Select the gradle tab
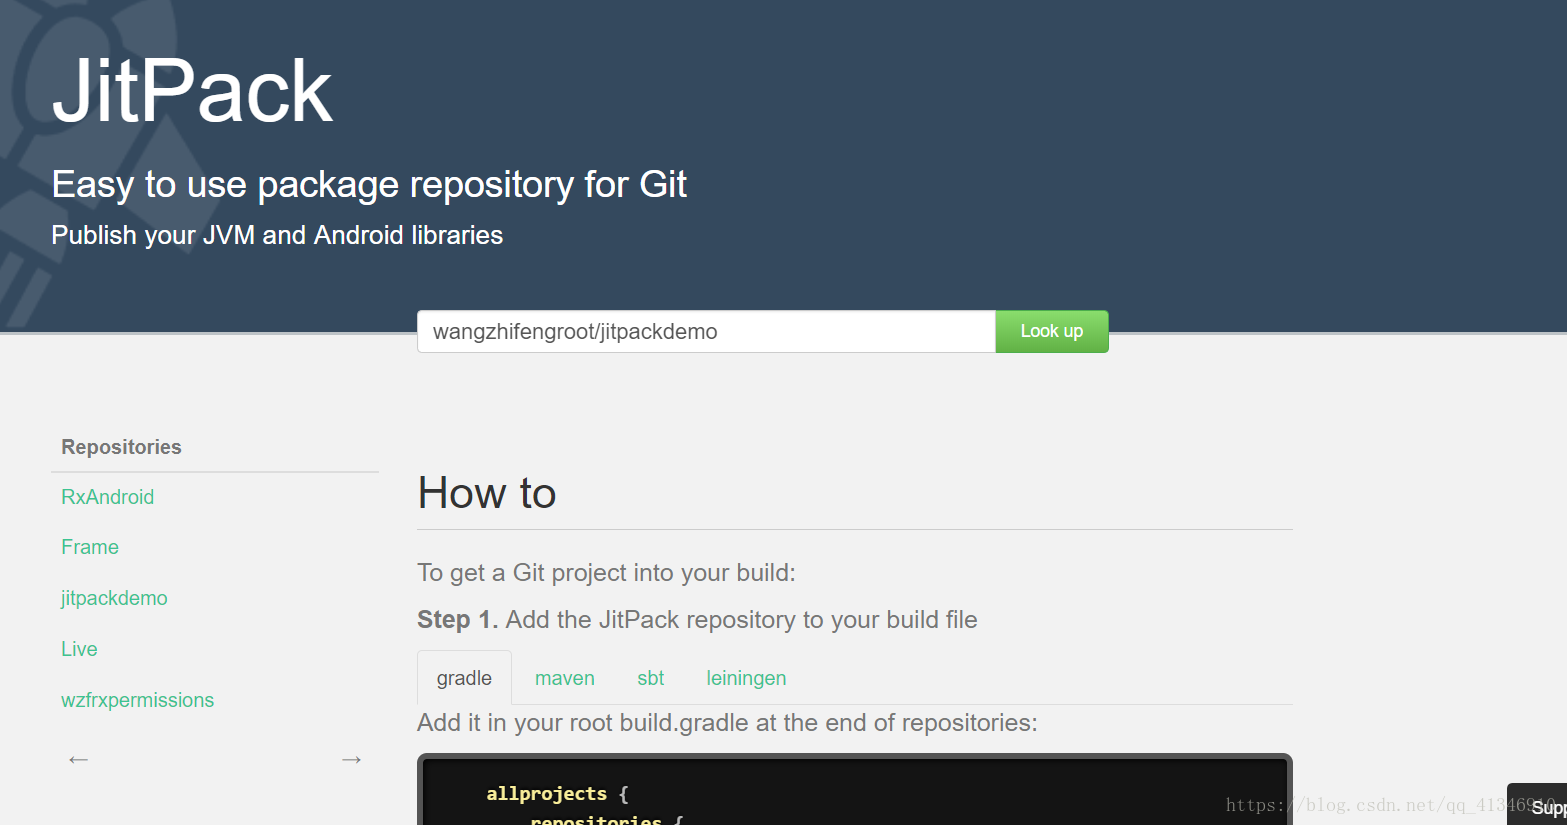The height and width of the screenshot is (825, 1567). tap(464, 678)
